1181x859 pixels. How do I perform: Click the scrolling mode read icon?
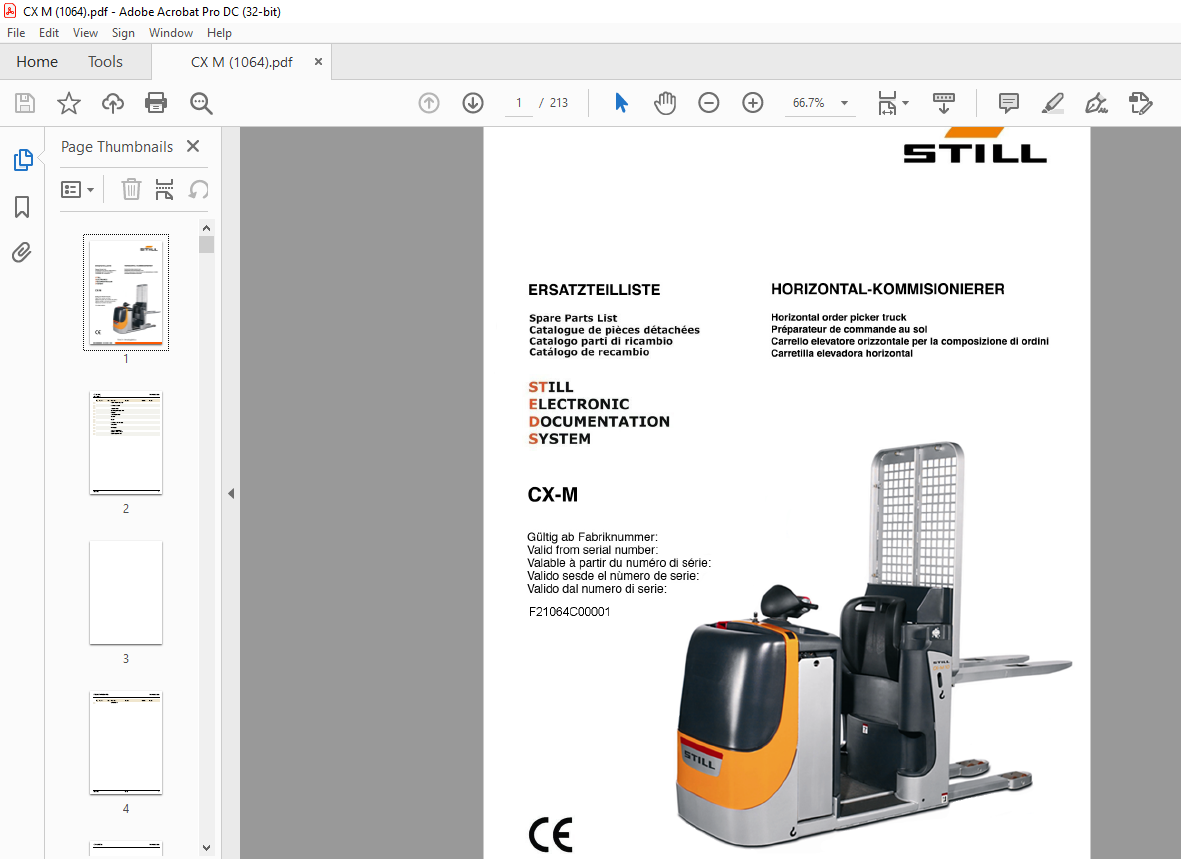point(944,103)
